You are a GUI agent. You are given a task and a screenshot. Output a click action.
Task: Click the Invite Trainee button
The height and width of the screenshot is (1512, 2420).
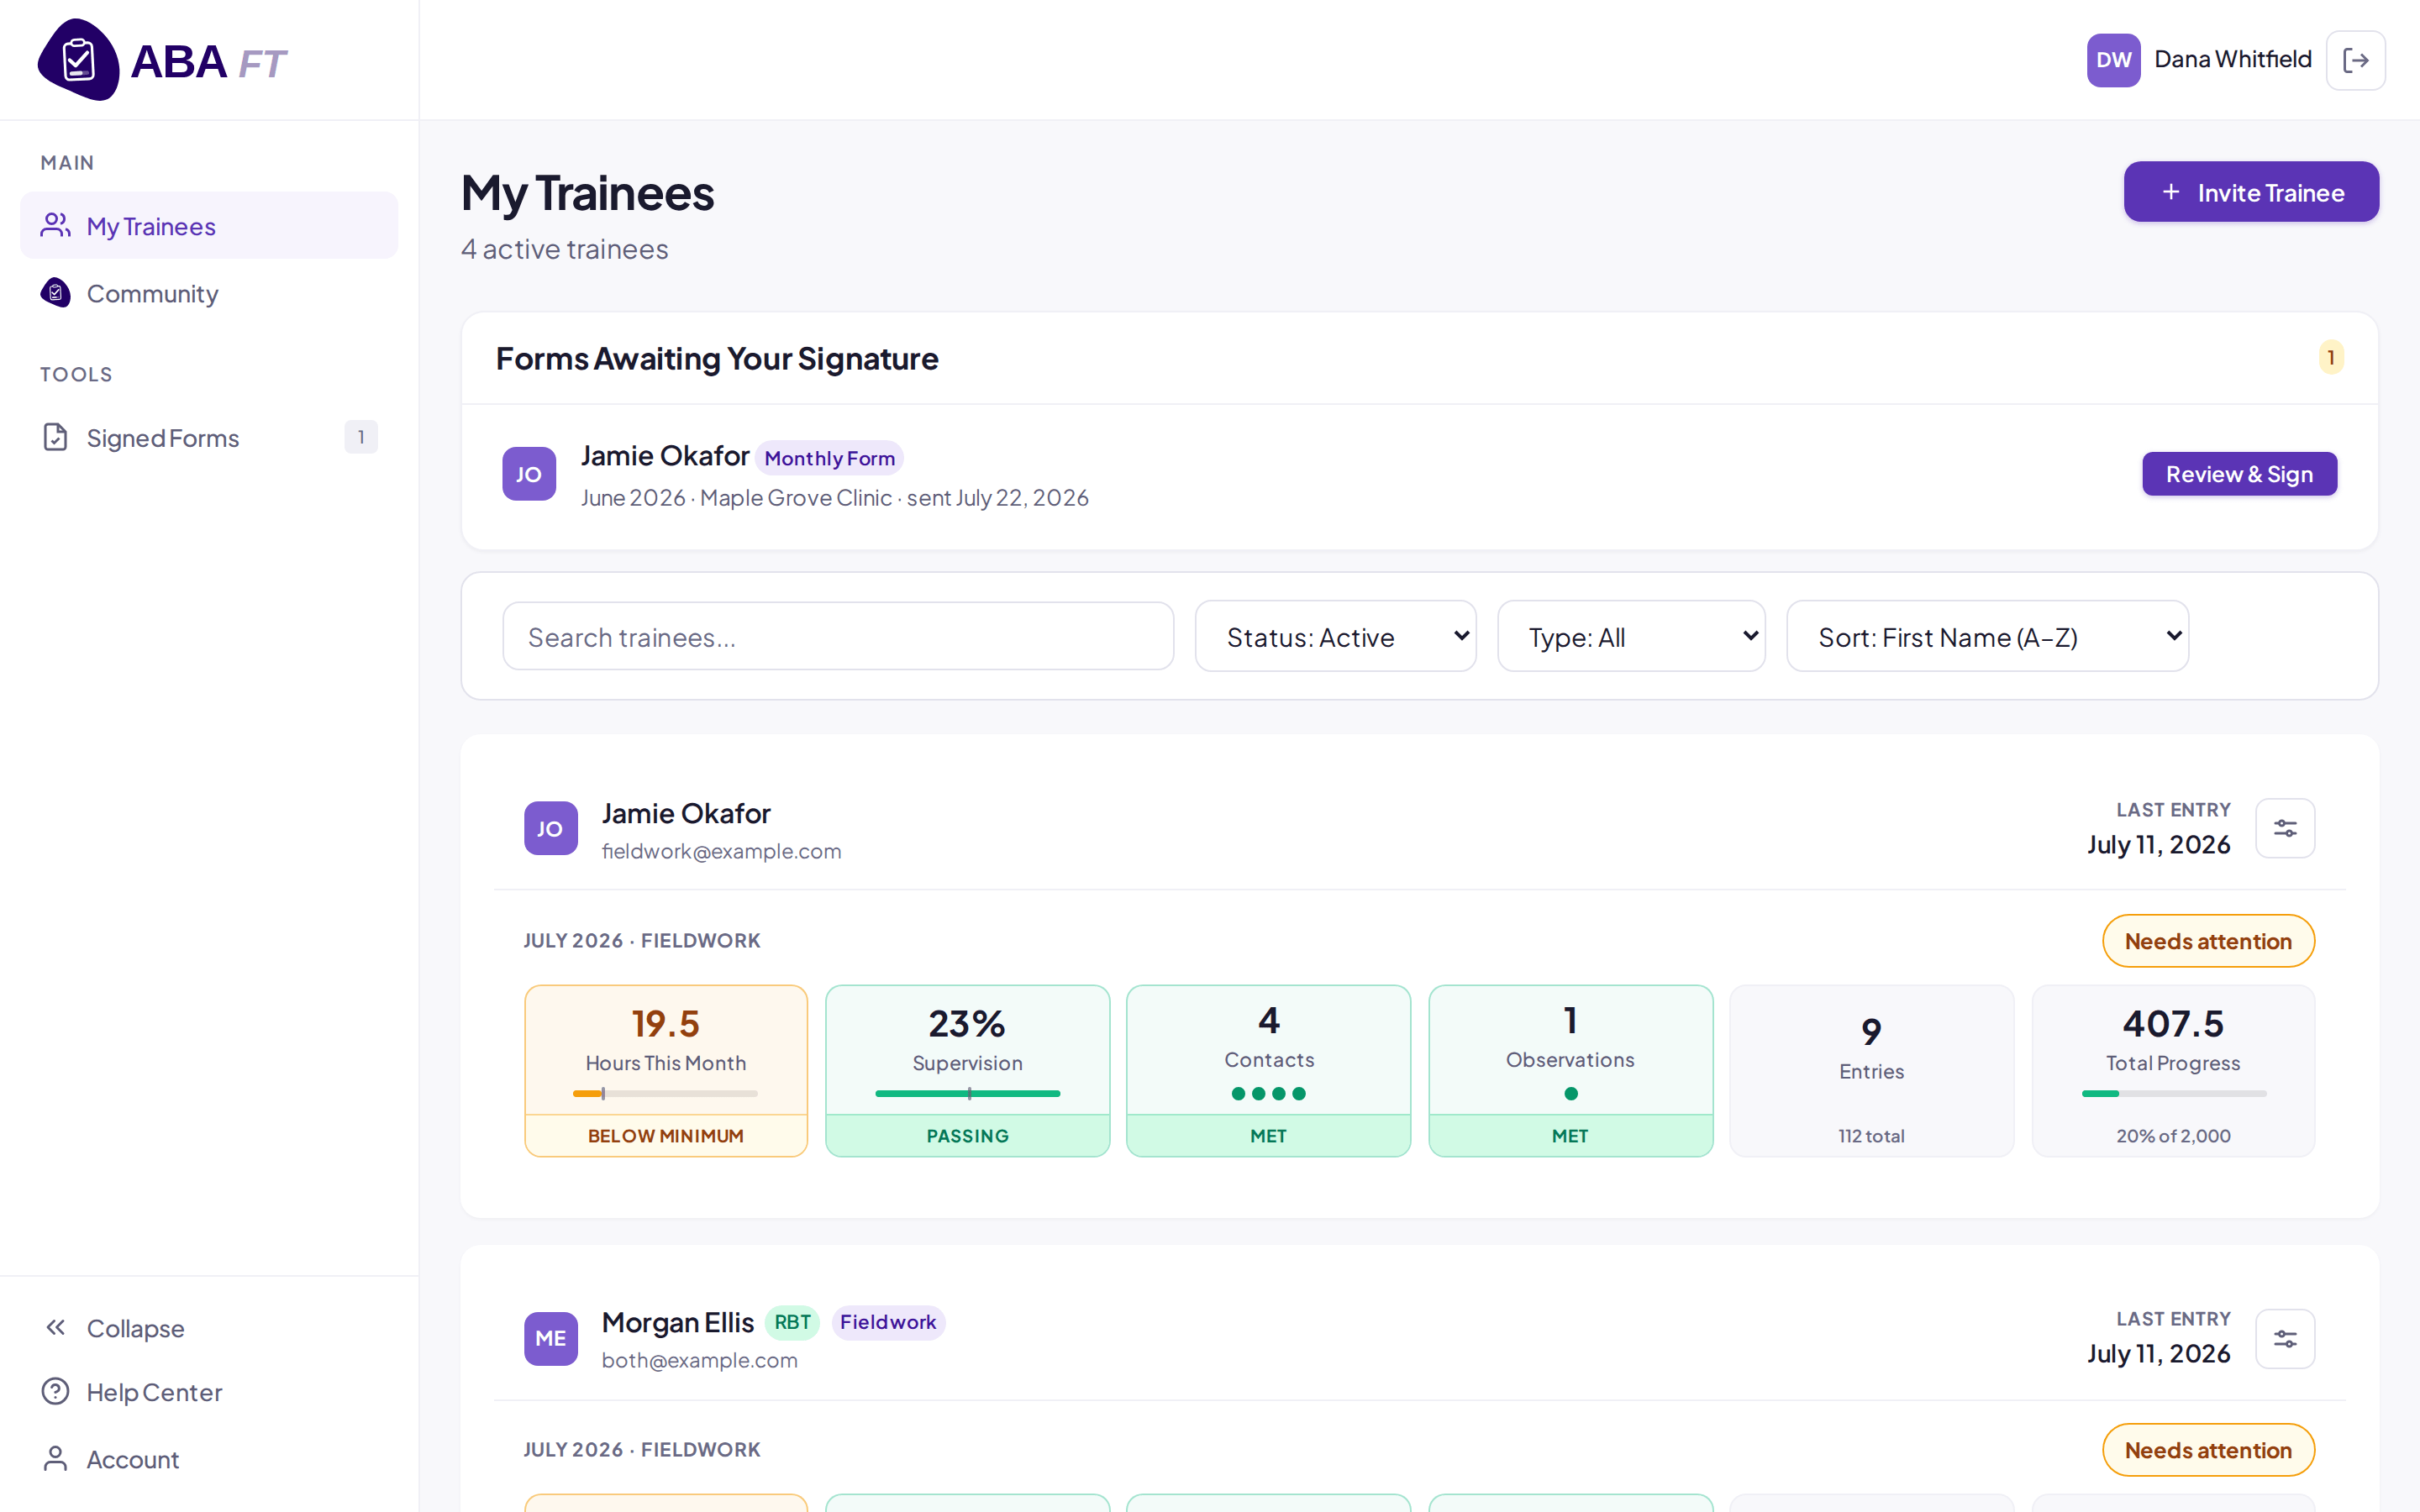[x=2251, y=192]
